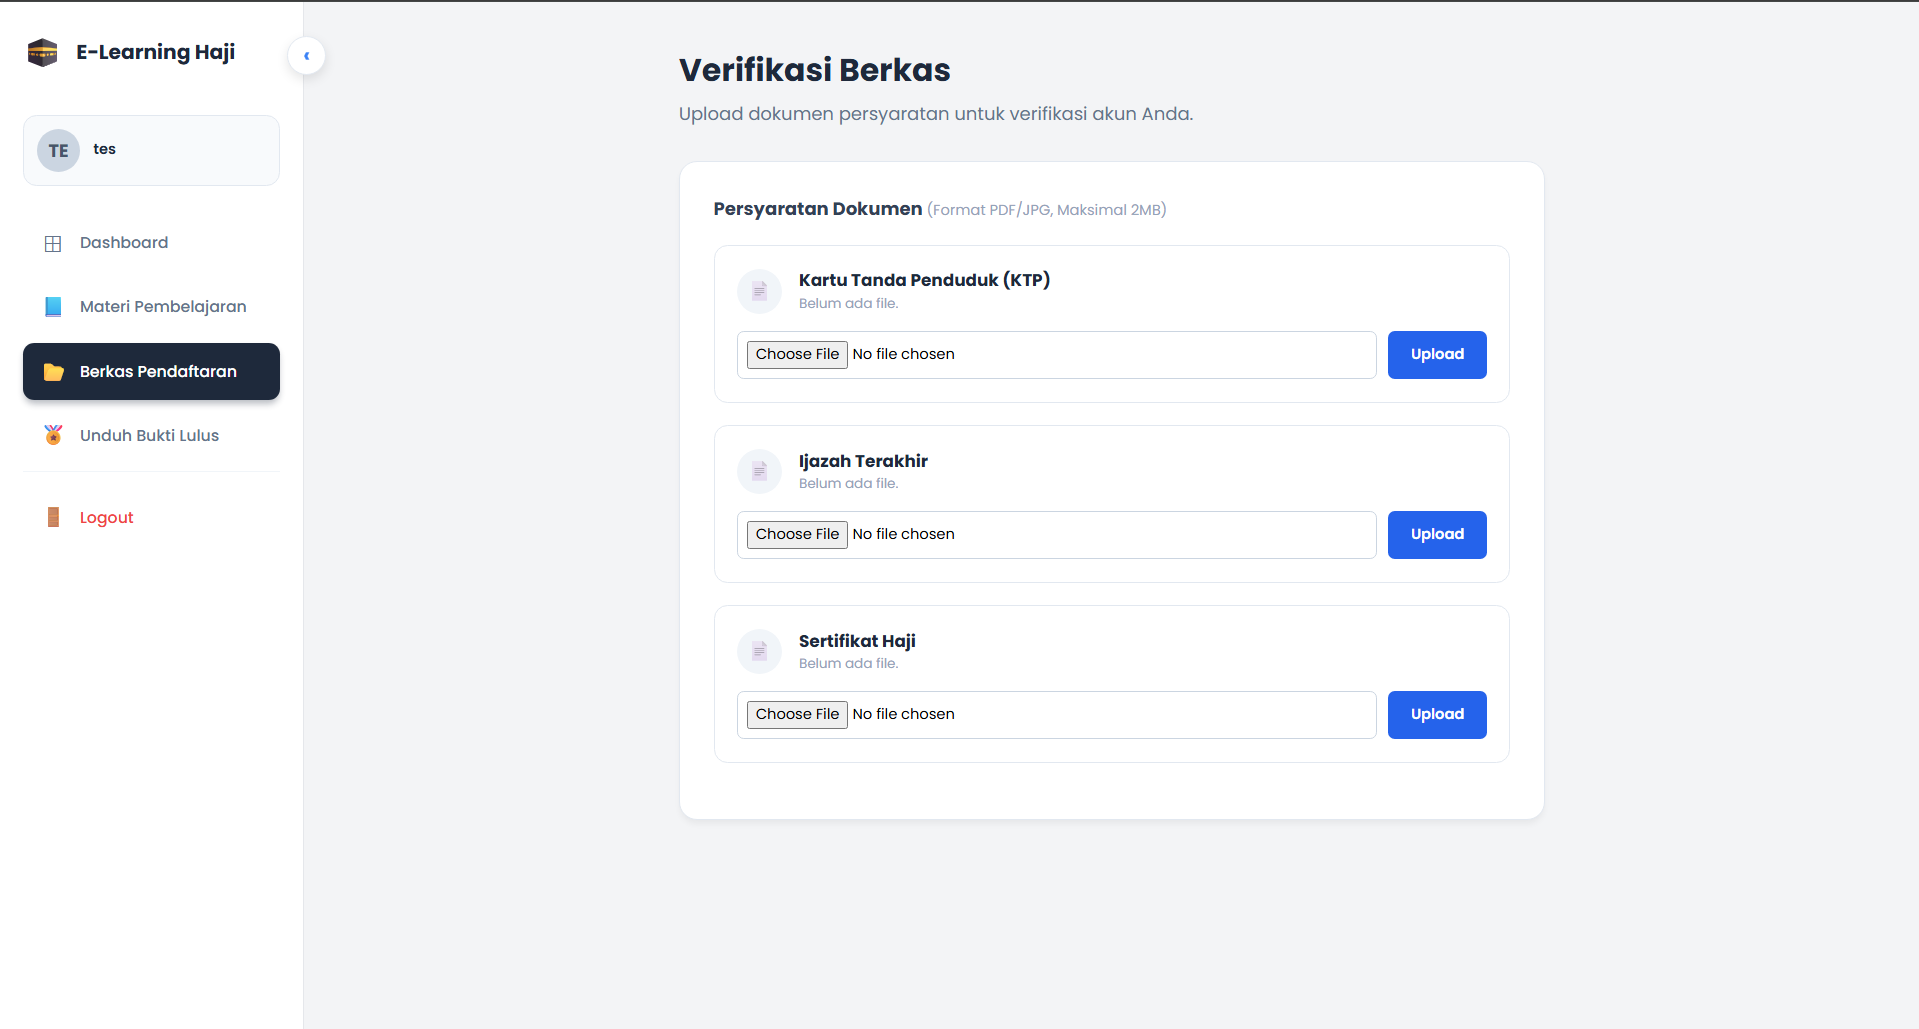The image size is (1919, 1029).
Task: Go to Materi Pembelajaran
Action: (152, 307)
